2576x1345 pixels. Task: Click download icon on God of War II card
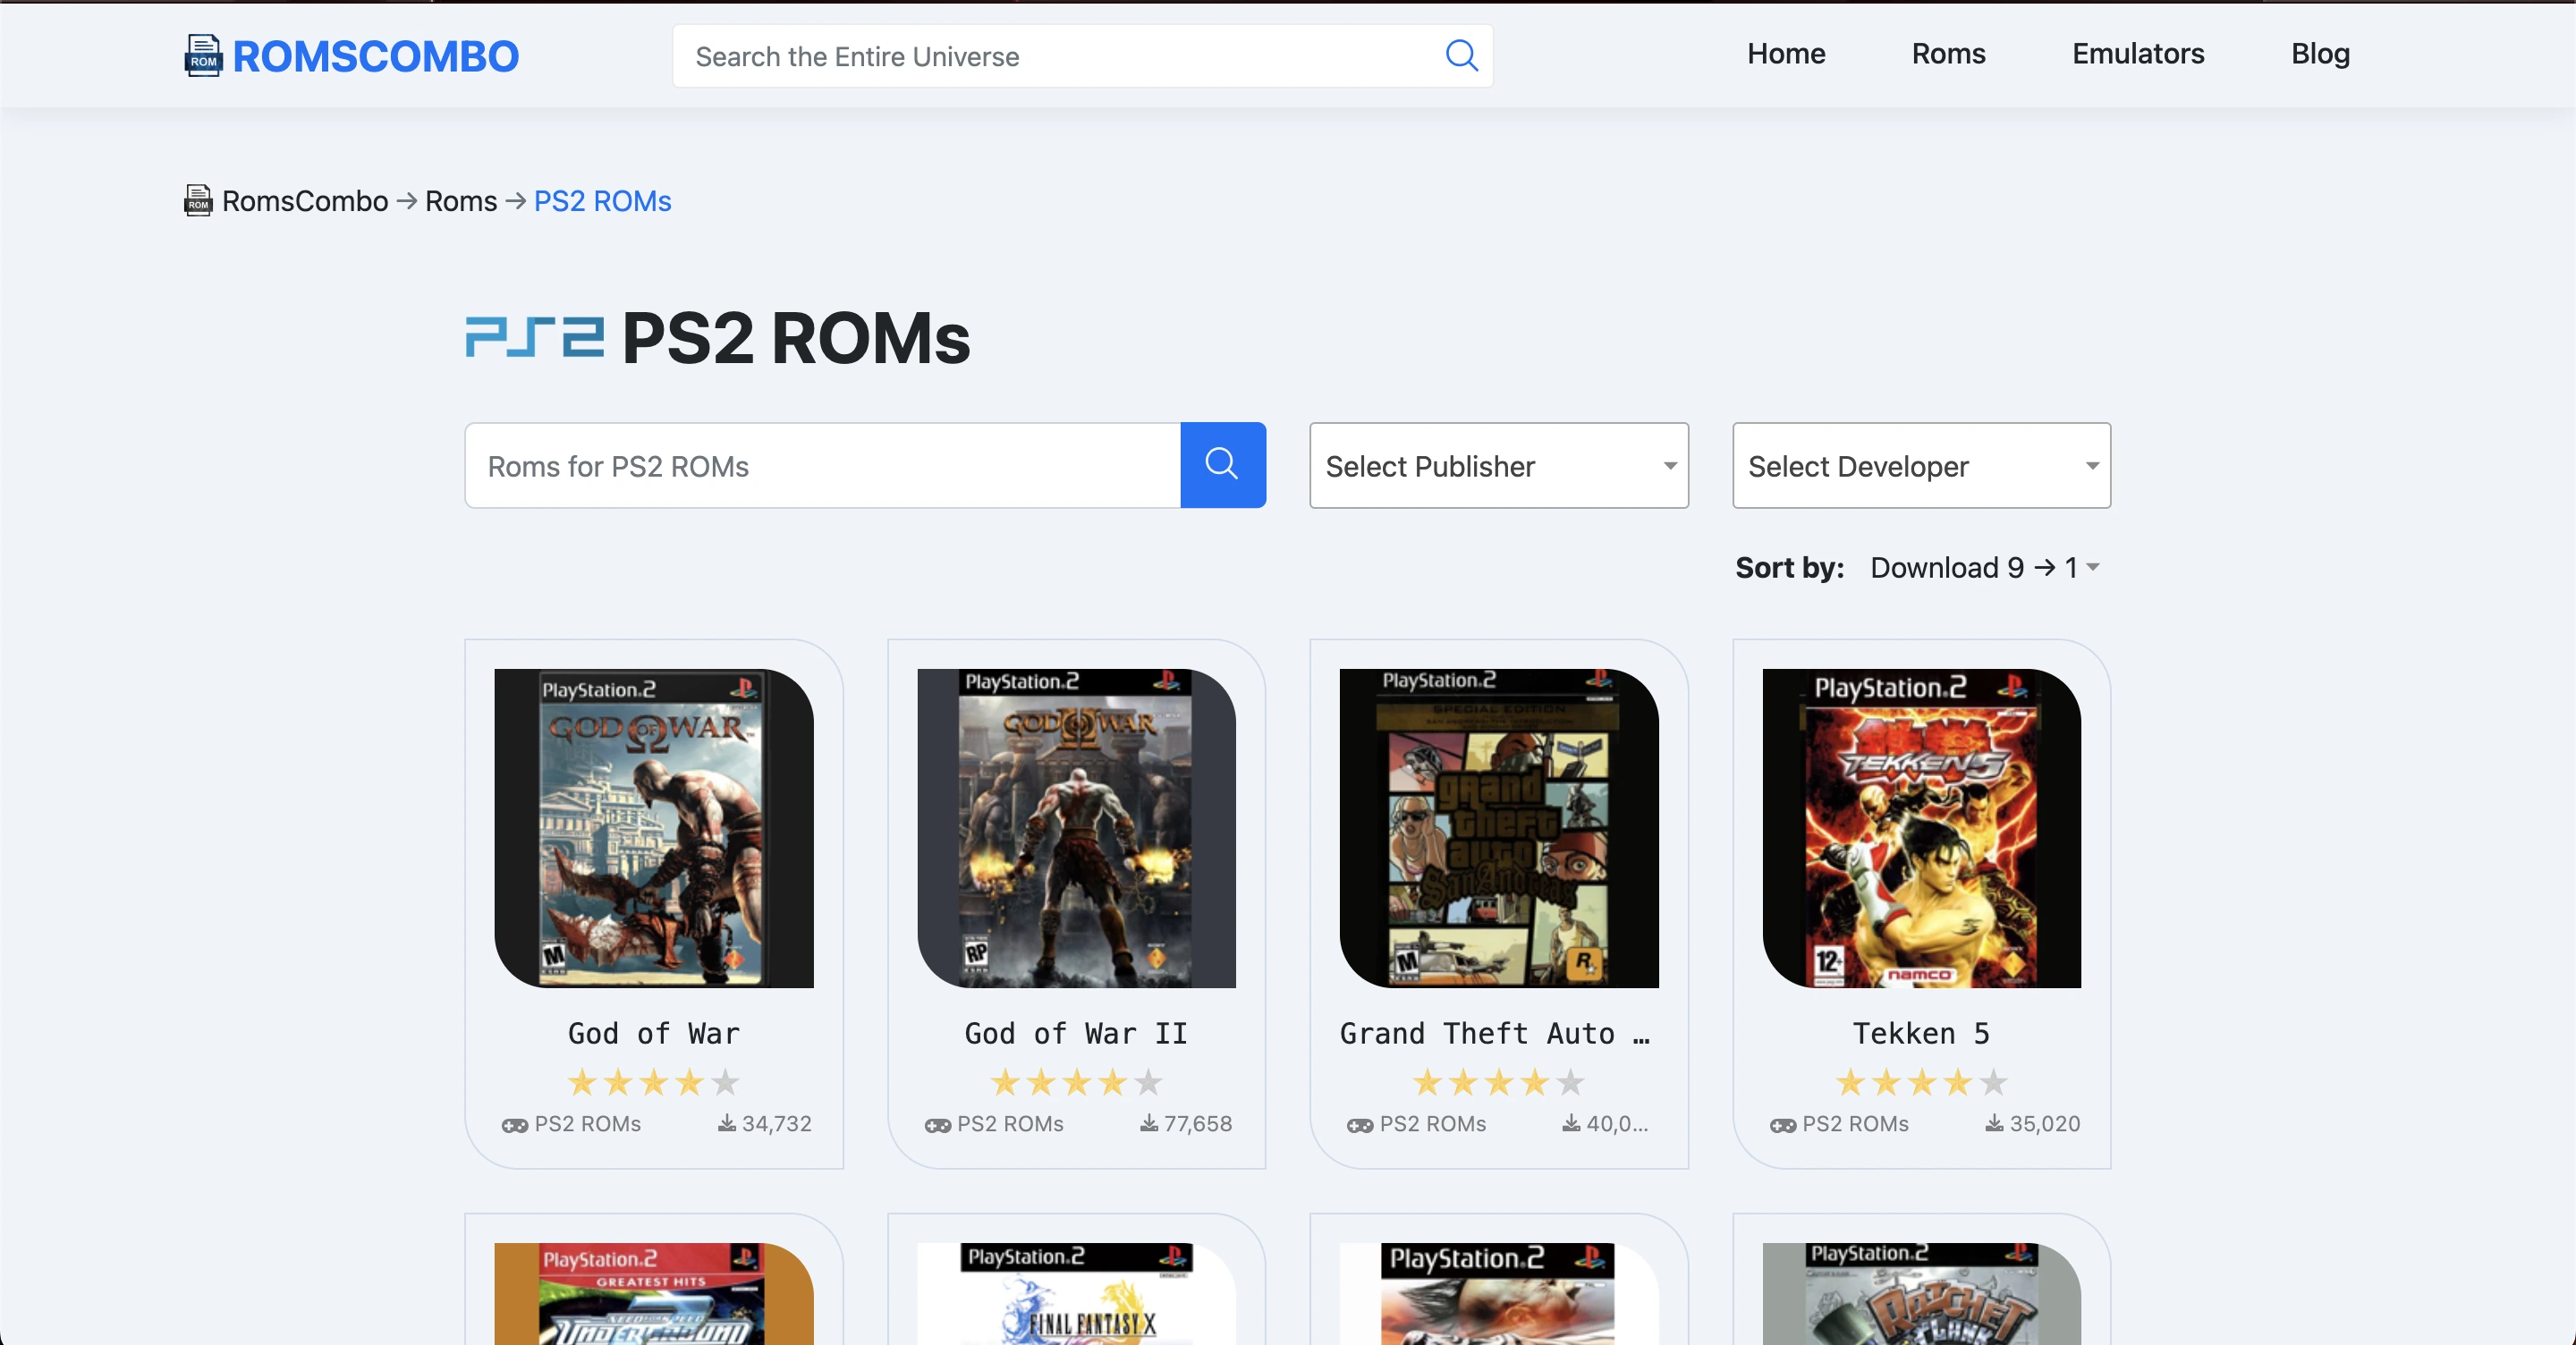click(x=1149, y=1123)
